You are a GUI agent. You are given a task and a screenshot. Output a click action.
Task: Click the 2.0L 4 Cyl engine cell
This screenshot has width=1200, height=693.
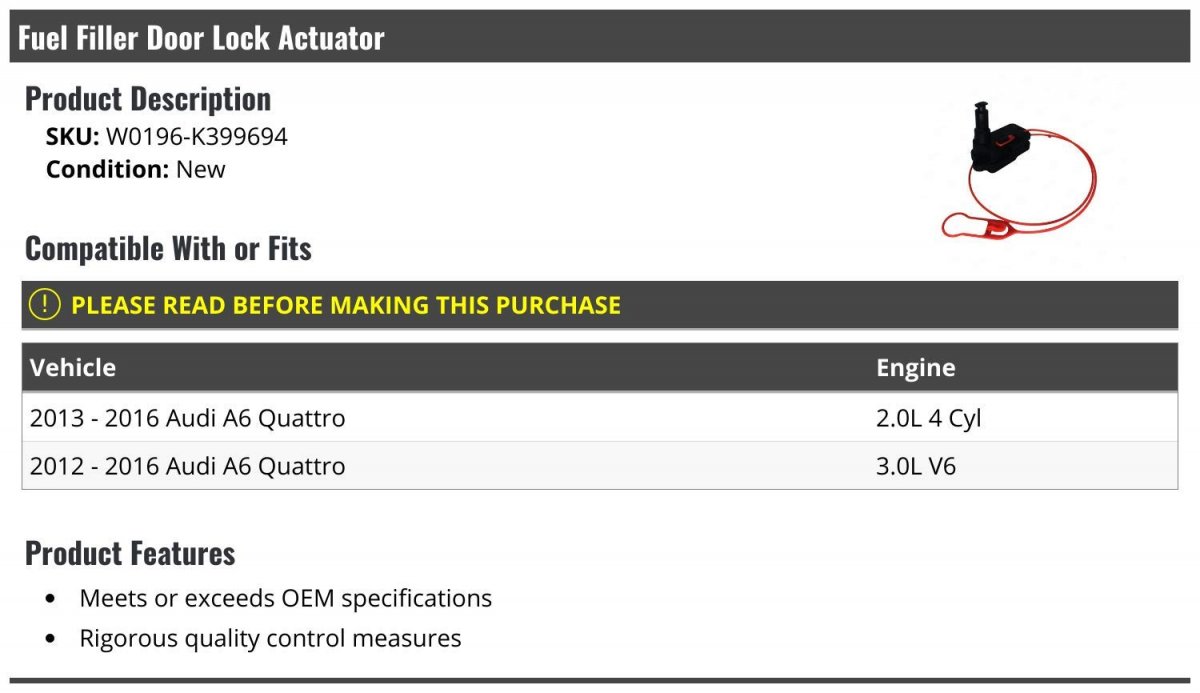pos(928,418)
